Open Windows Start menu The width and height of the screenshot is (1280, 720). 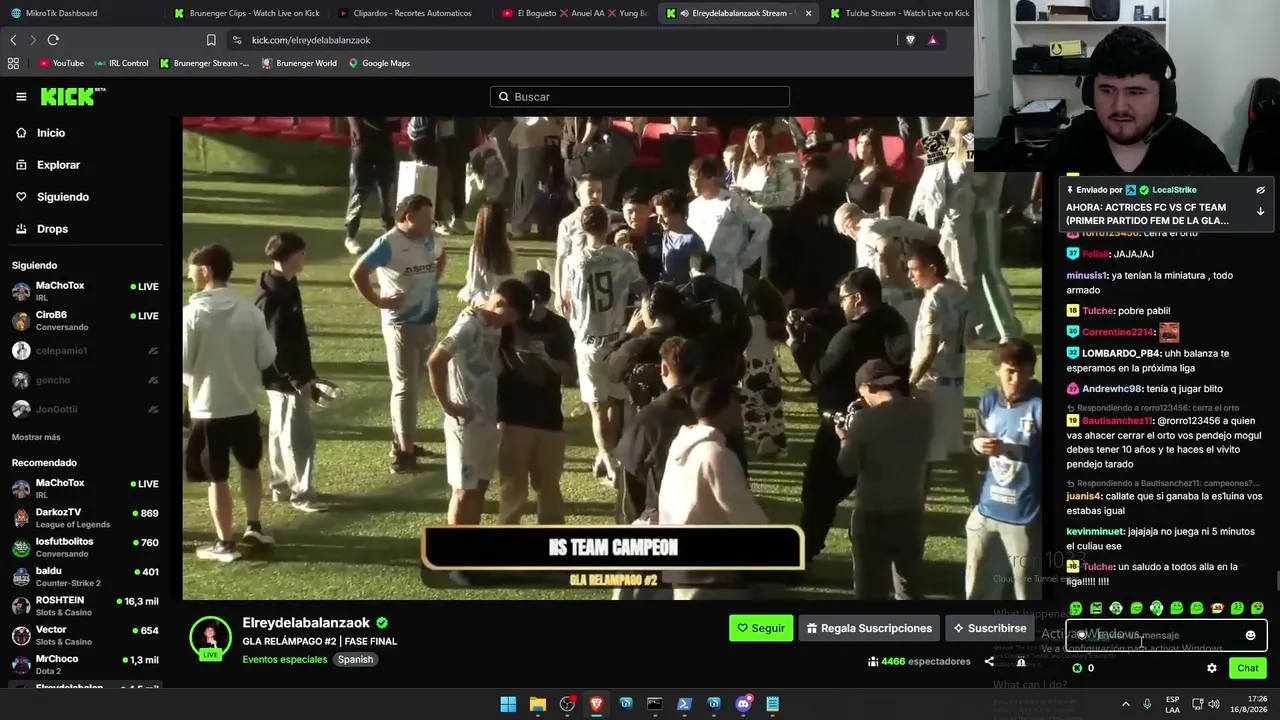(x=508, y=704)
